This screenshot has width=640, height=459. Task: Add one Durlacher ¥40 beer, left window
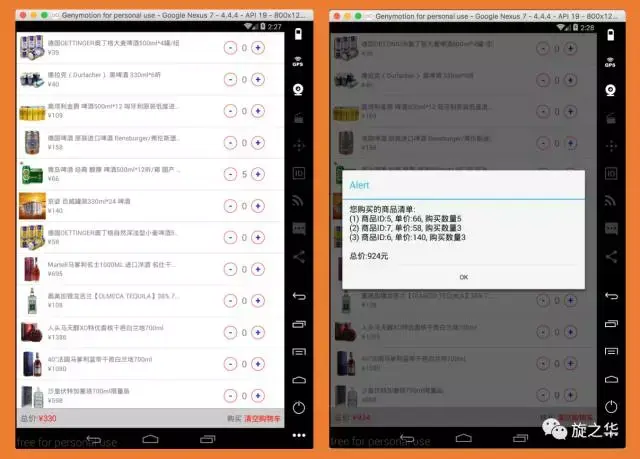[258, 80]
